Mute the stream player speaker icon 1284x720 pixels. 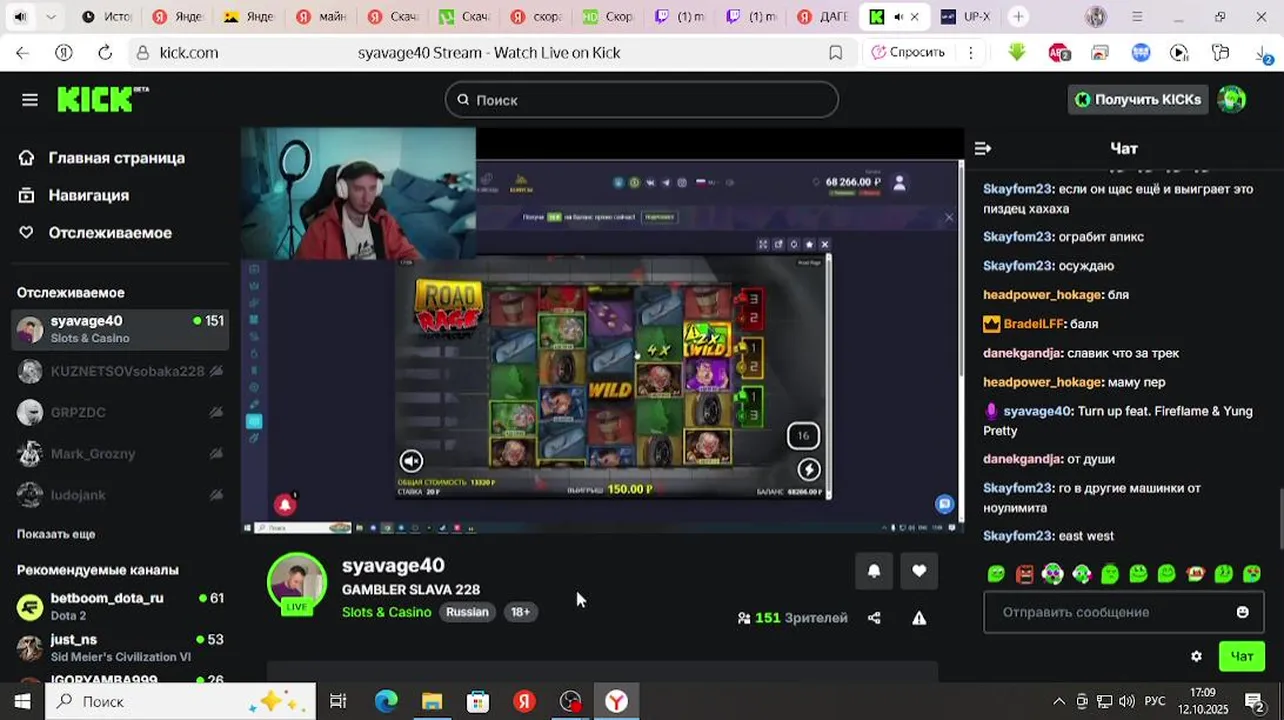click(x=411, y=461)
